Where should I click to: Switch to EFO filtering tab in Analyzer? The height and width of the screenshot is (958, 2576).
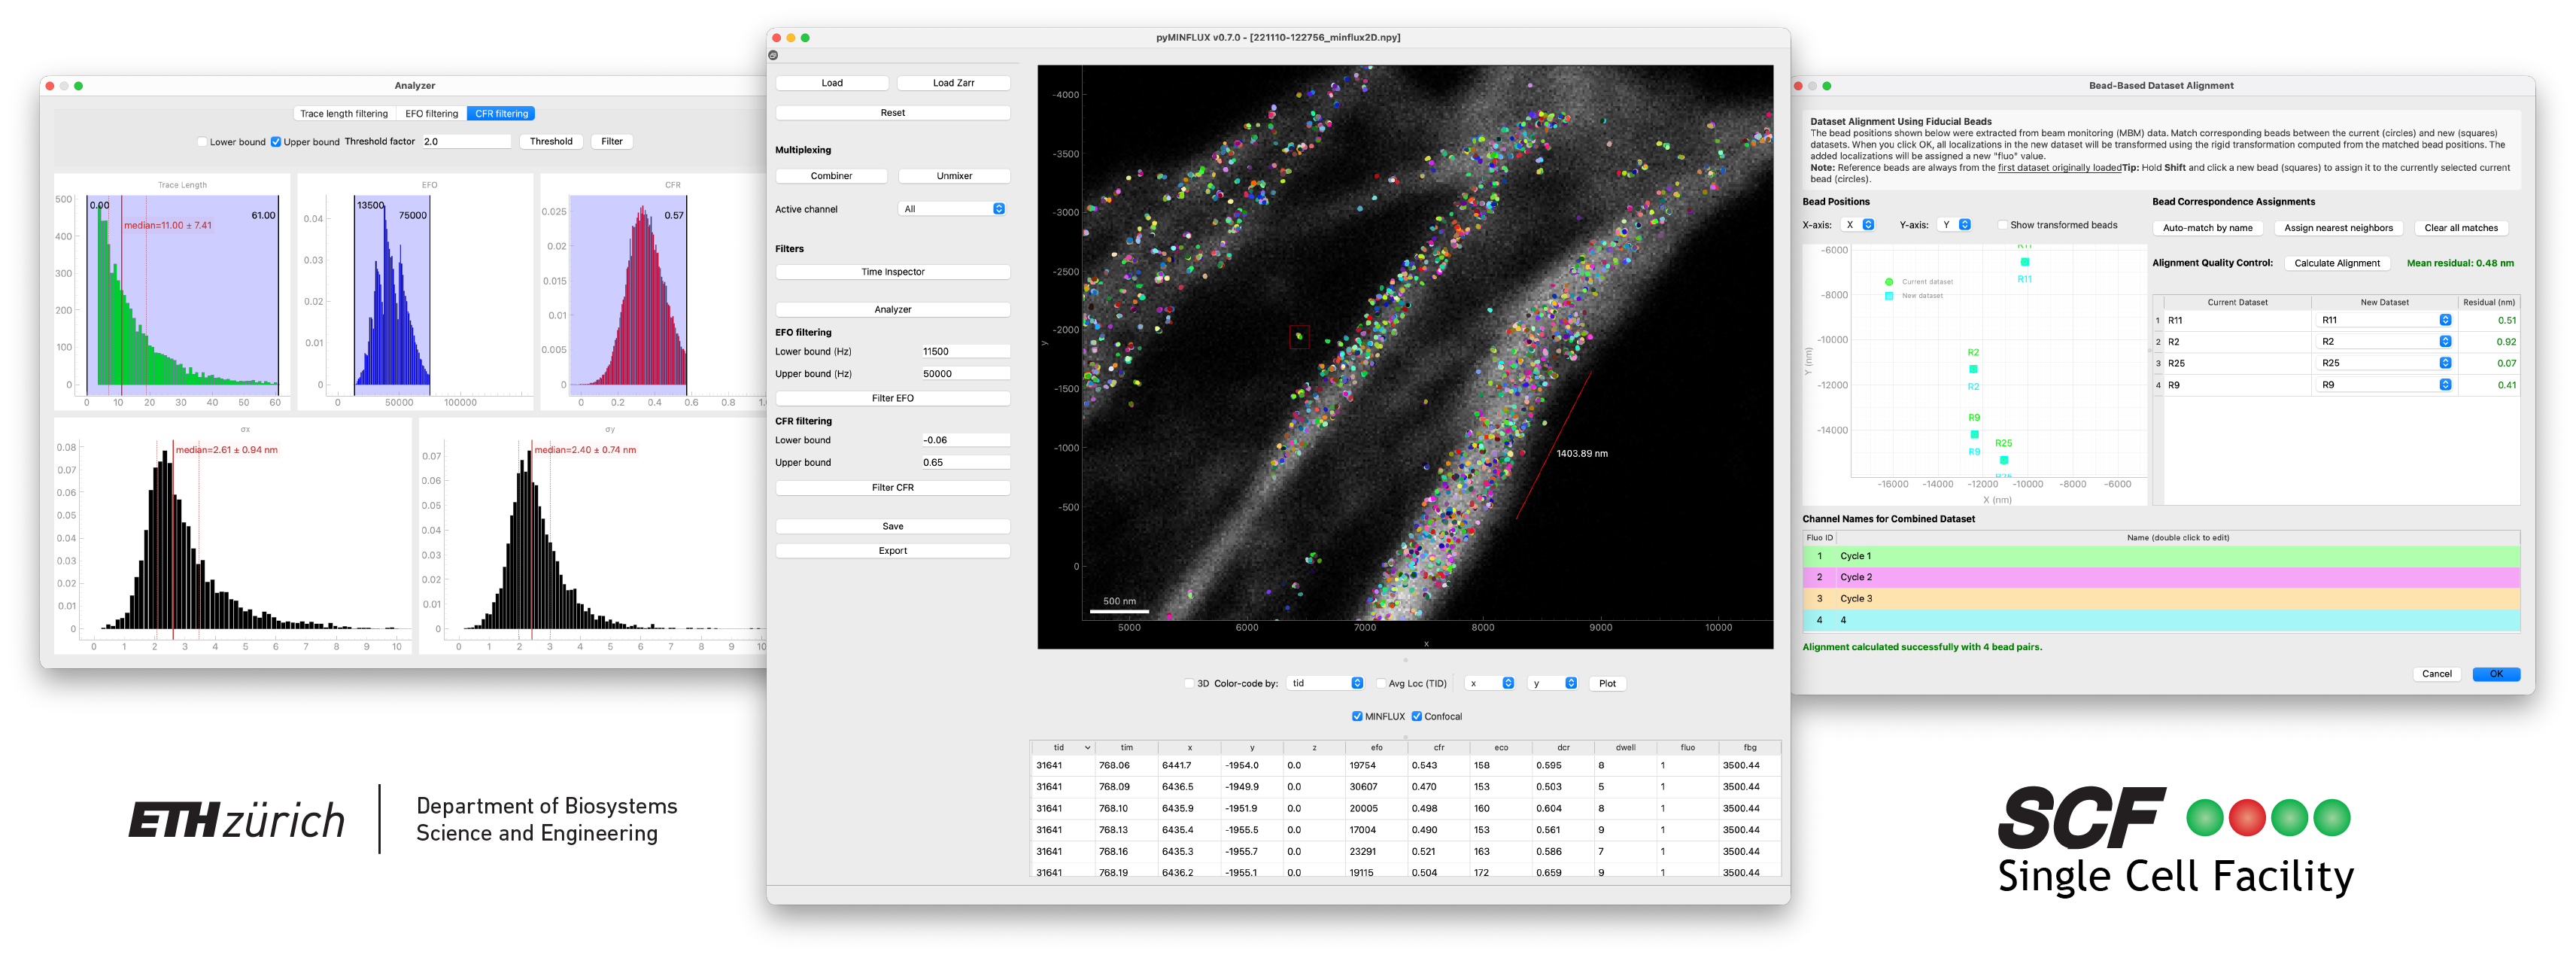pyautogui.click(x=431, y=114)
